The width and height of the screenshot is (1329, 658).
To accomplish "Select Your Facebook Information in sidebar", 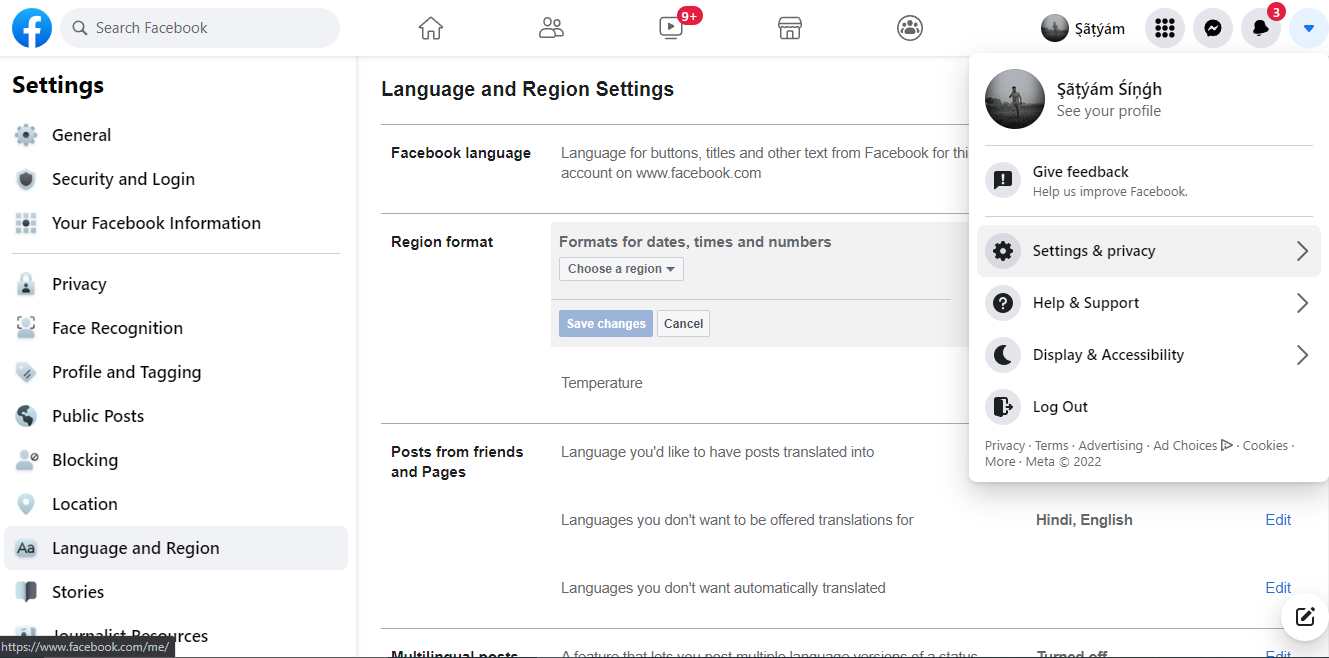I will [176, 223].
